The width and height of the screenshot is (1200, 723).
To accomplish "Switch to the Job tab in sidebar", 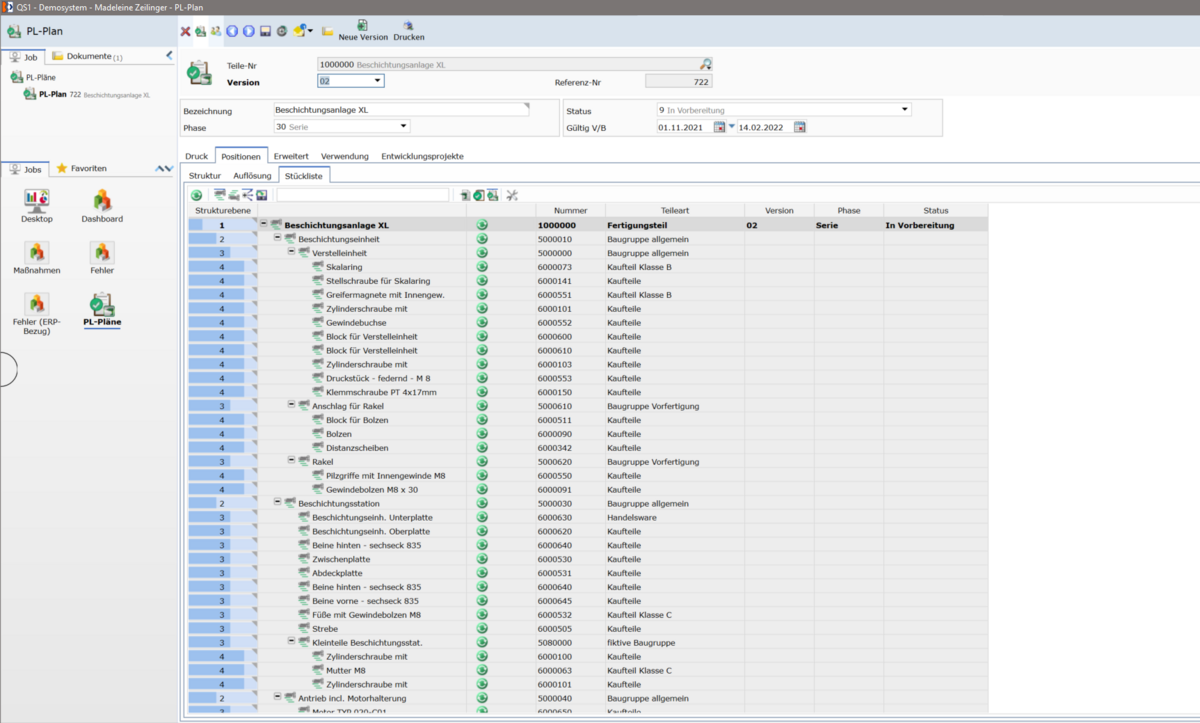I will [x=23, y=57].
